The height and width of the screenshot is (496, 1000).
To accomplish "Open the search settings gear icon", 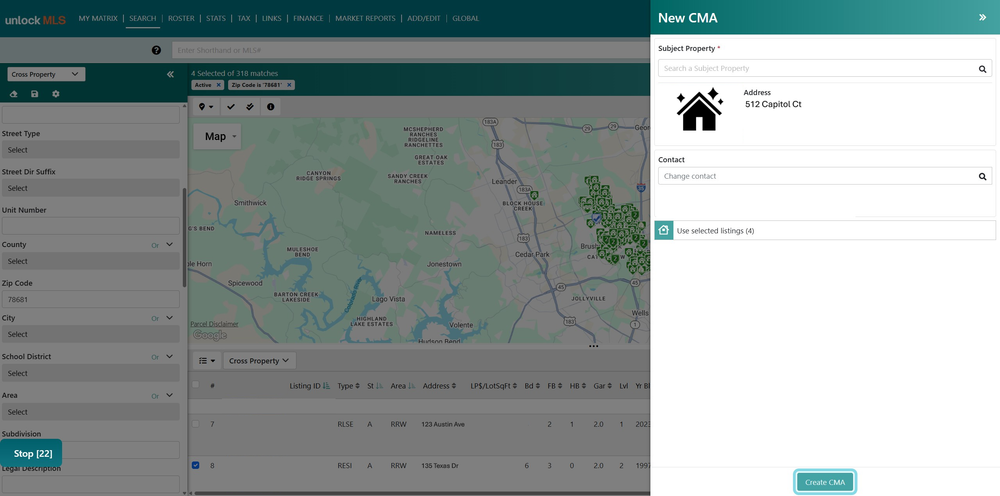I will (x=55, y=94).
